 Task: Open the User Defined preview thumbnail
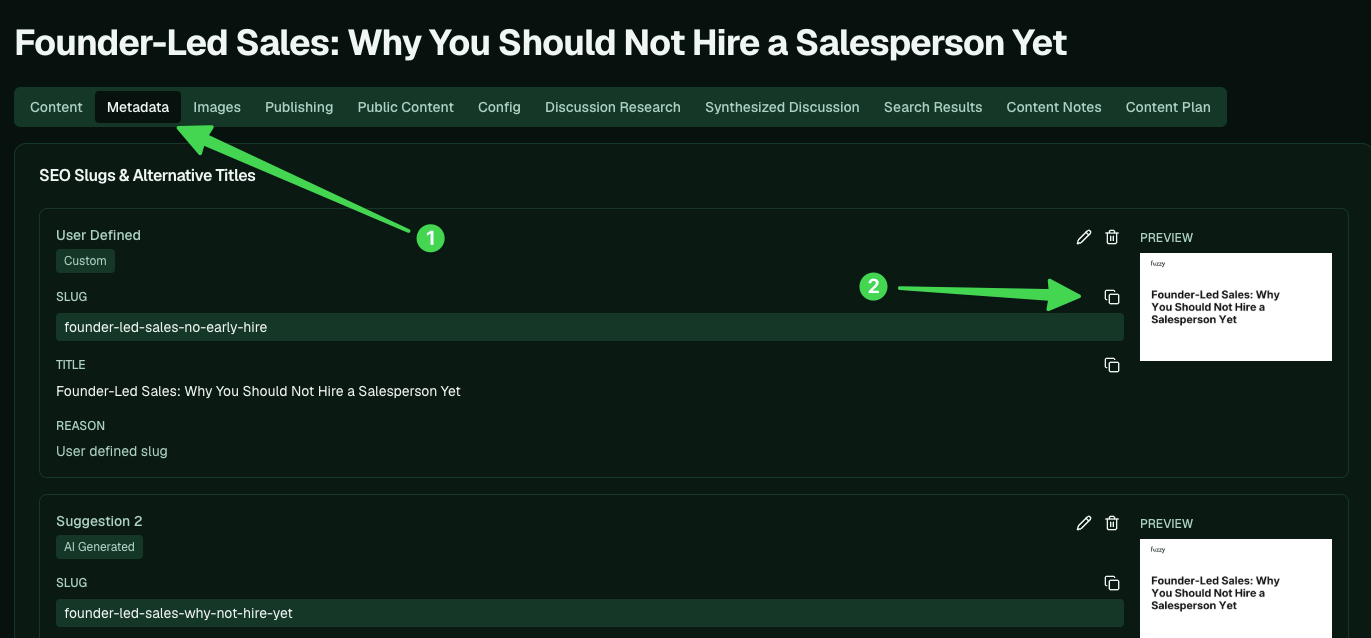coord(1236,307)
